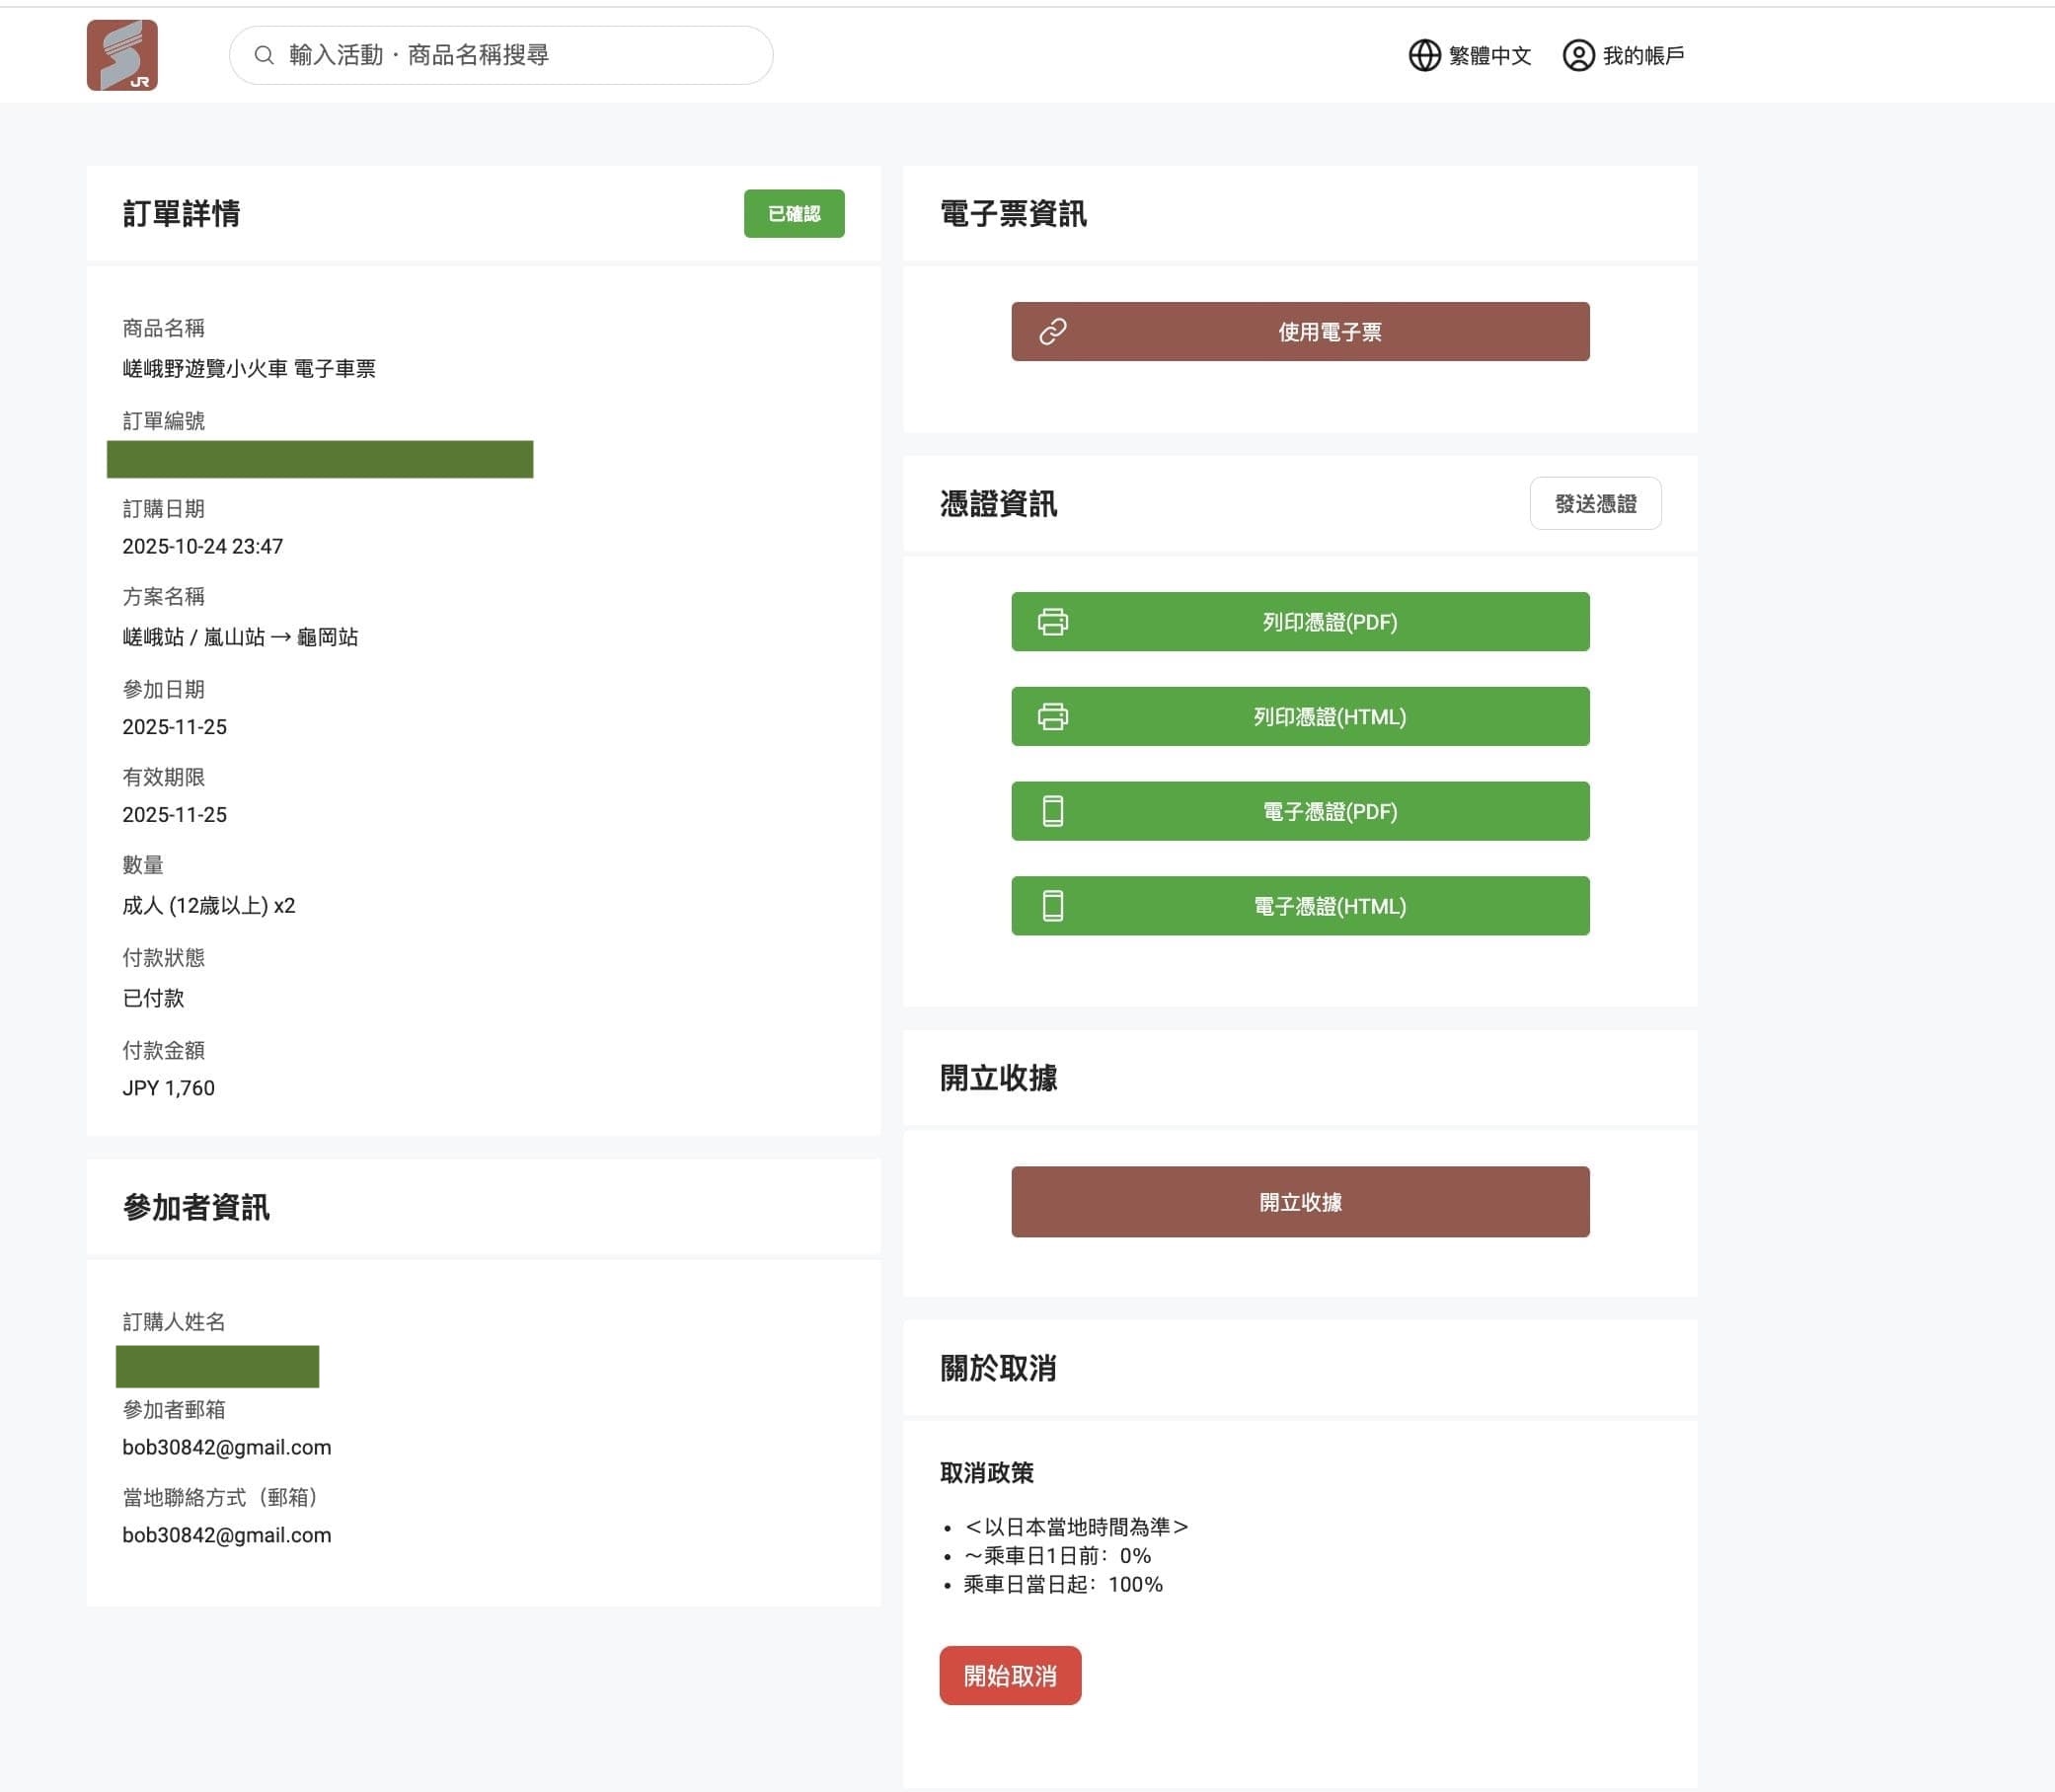Click 電子憑證(HTML) button label
Image resolution: width=2055 pixels, height=1792 pixels.
1329,906
